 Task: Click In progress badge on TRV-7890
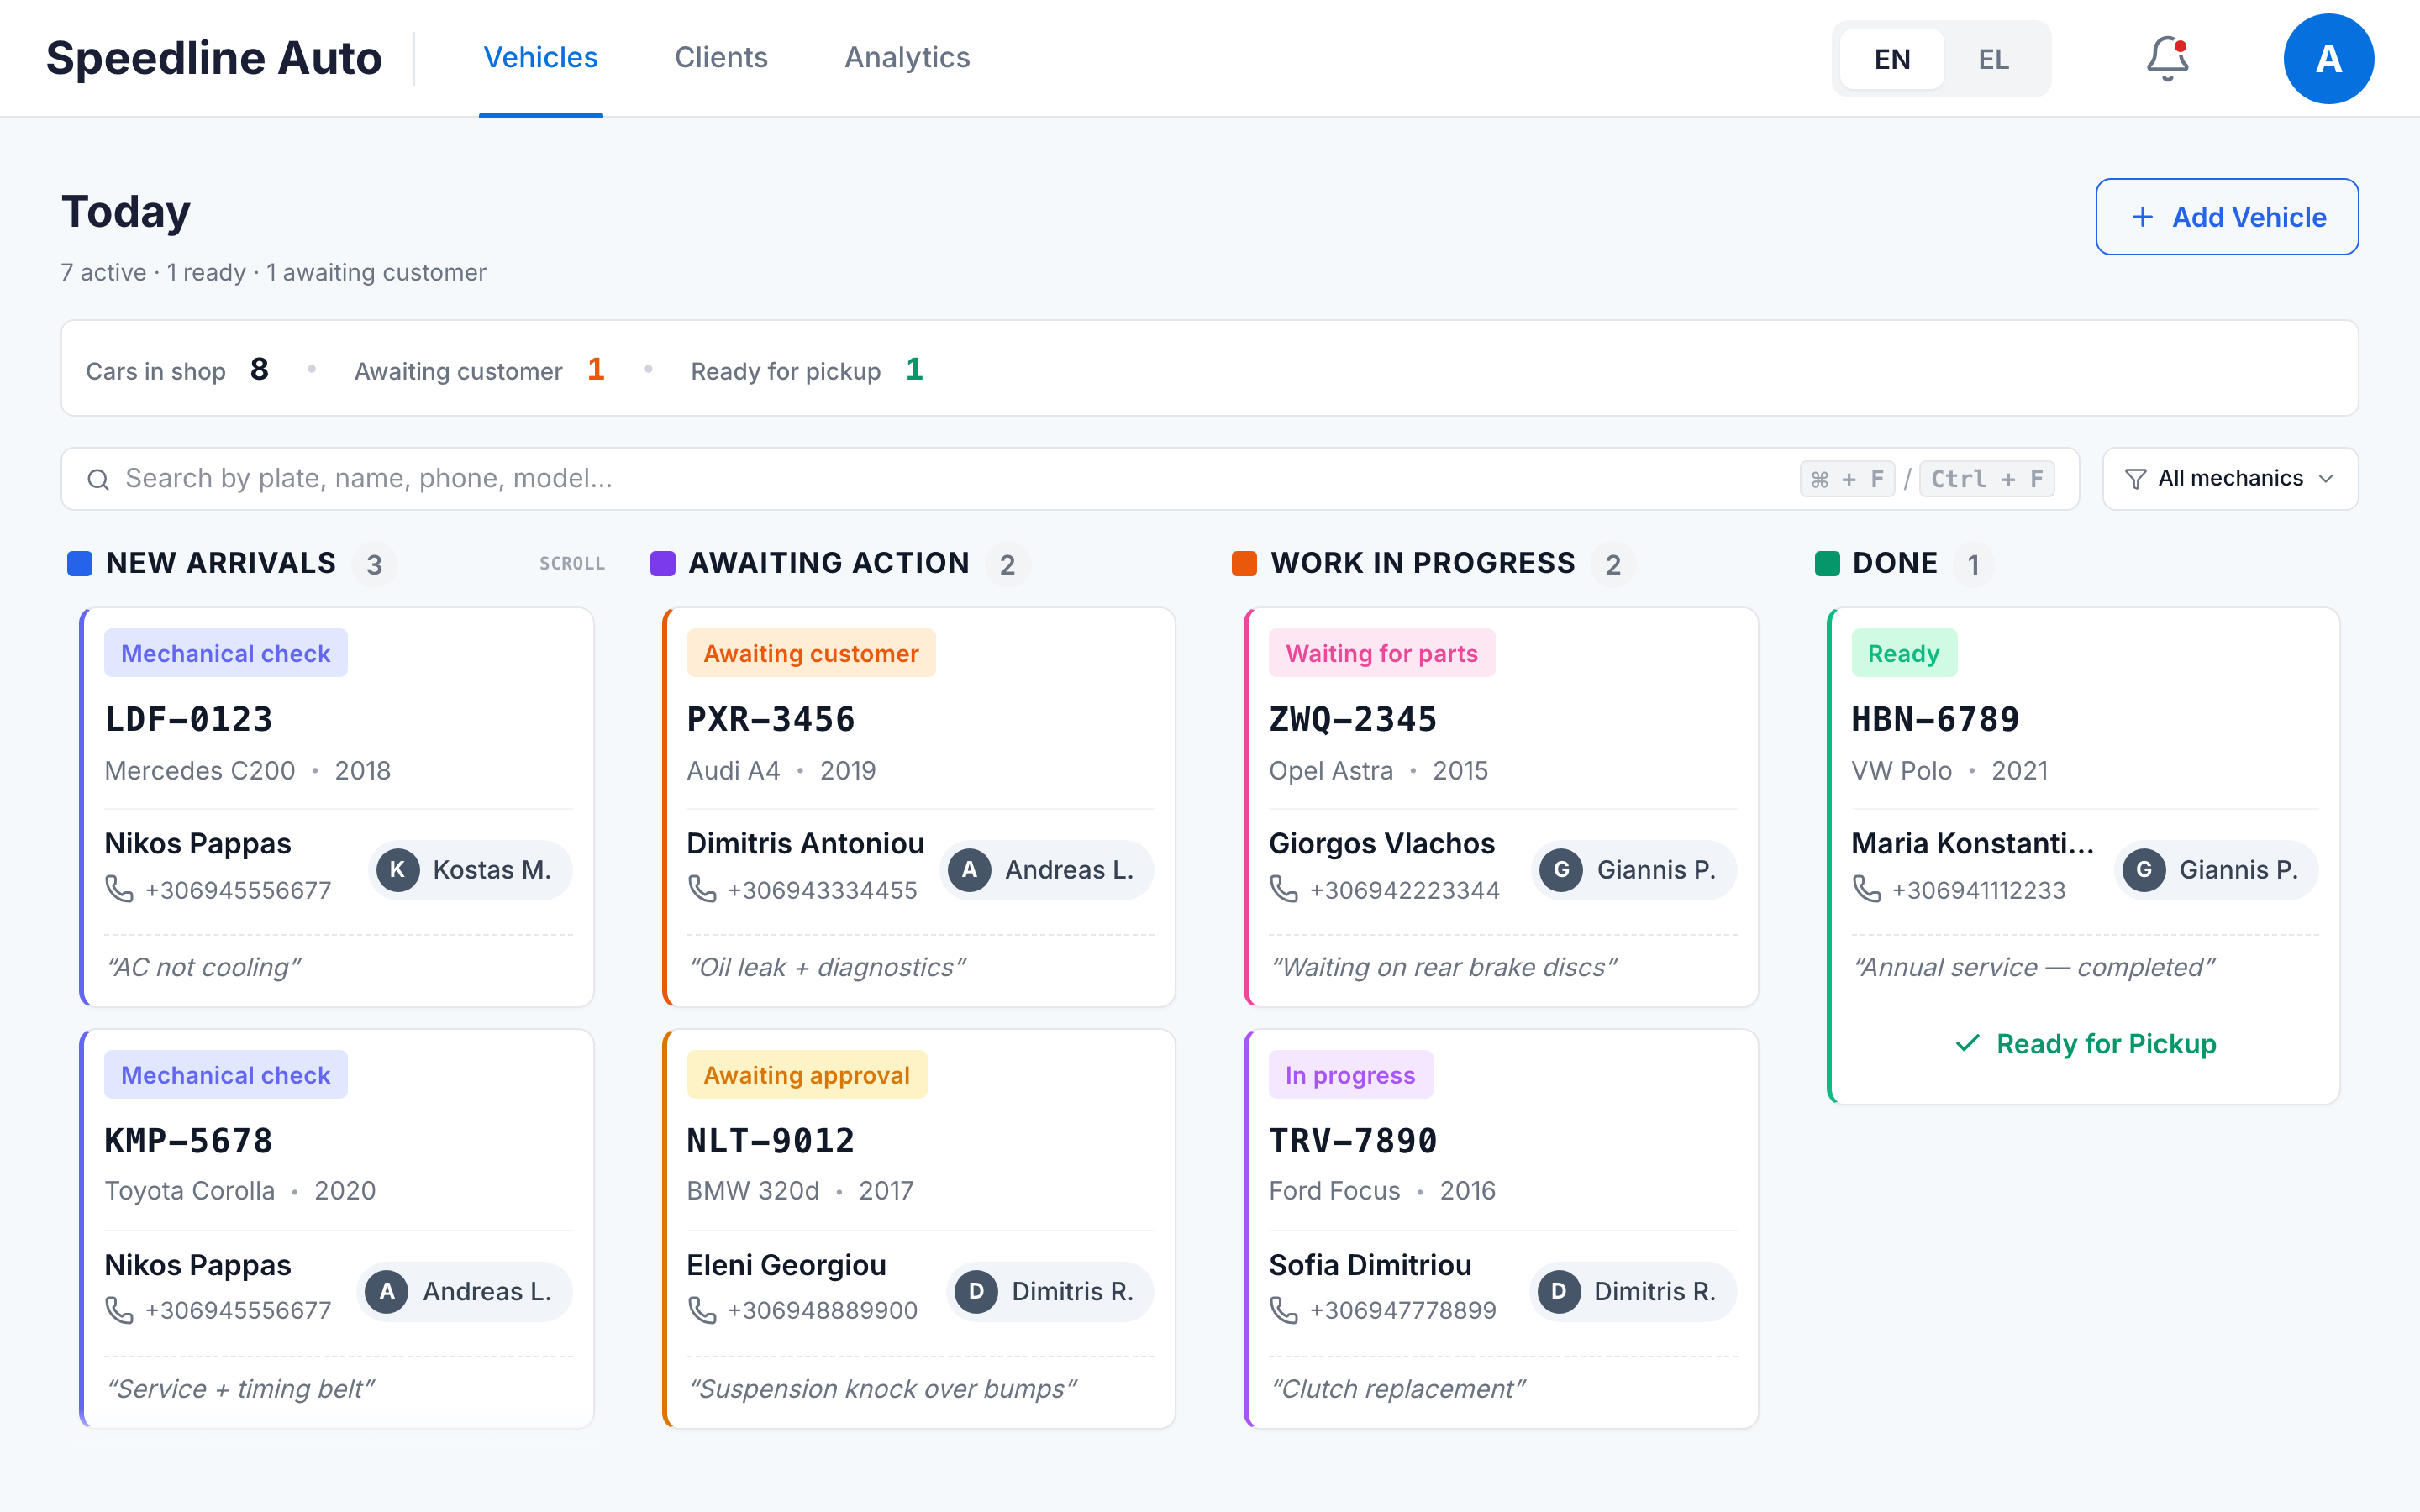[1350, 1075]
